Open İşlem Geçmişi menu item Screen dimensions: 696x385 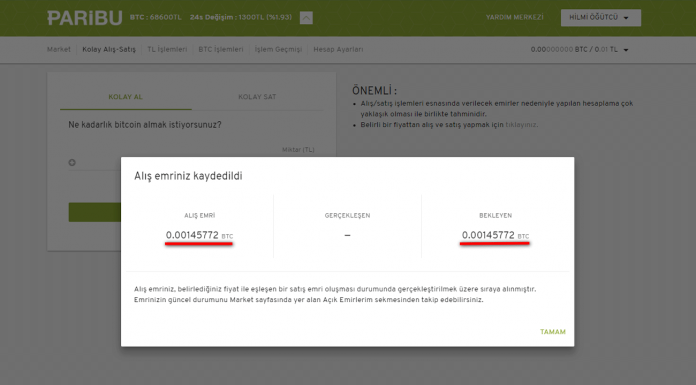278,49
